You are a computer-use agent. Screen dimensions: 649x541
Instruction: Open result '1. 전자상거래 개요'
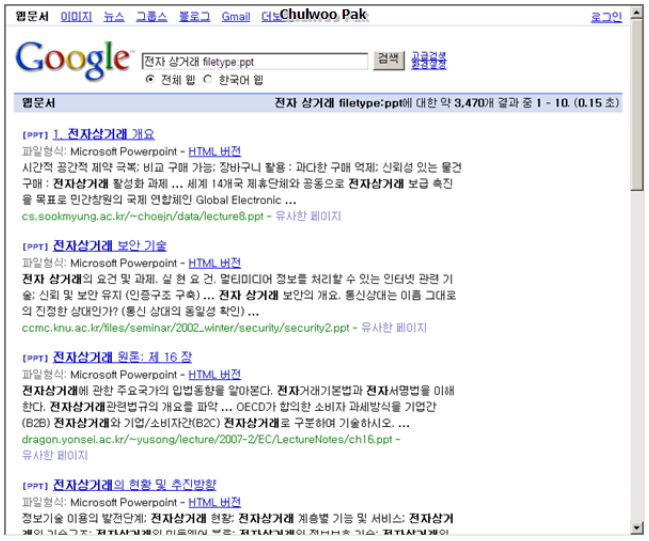coord(103,134)
